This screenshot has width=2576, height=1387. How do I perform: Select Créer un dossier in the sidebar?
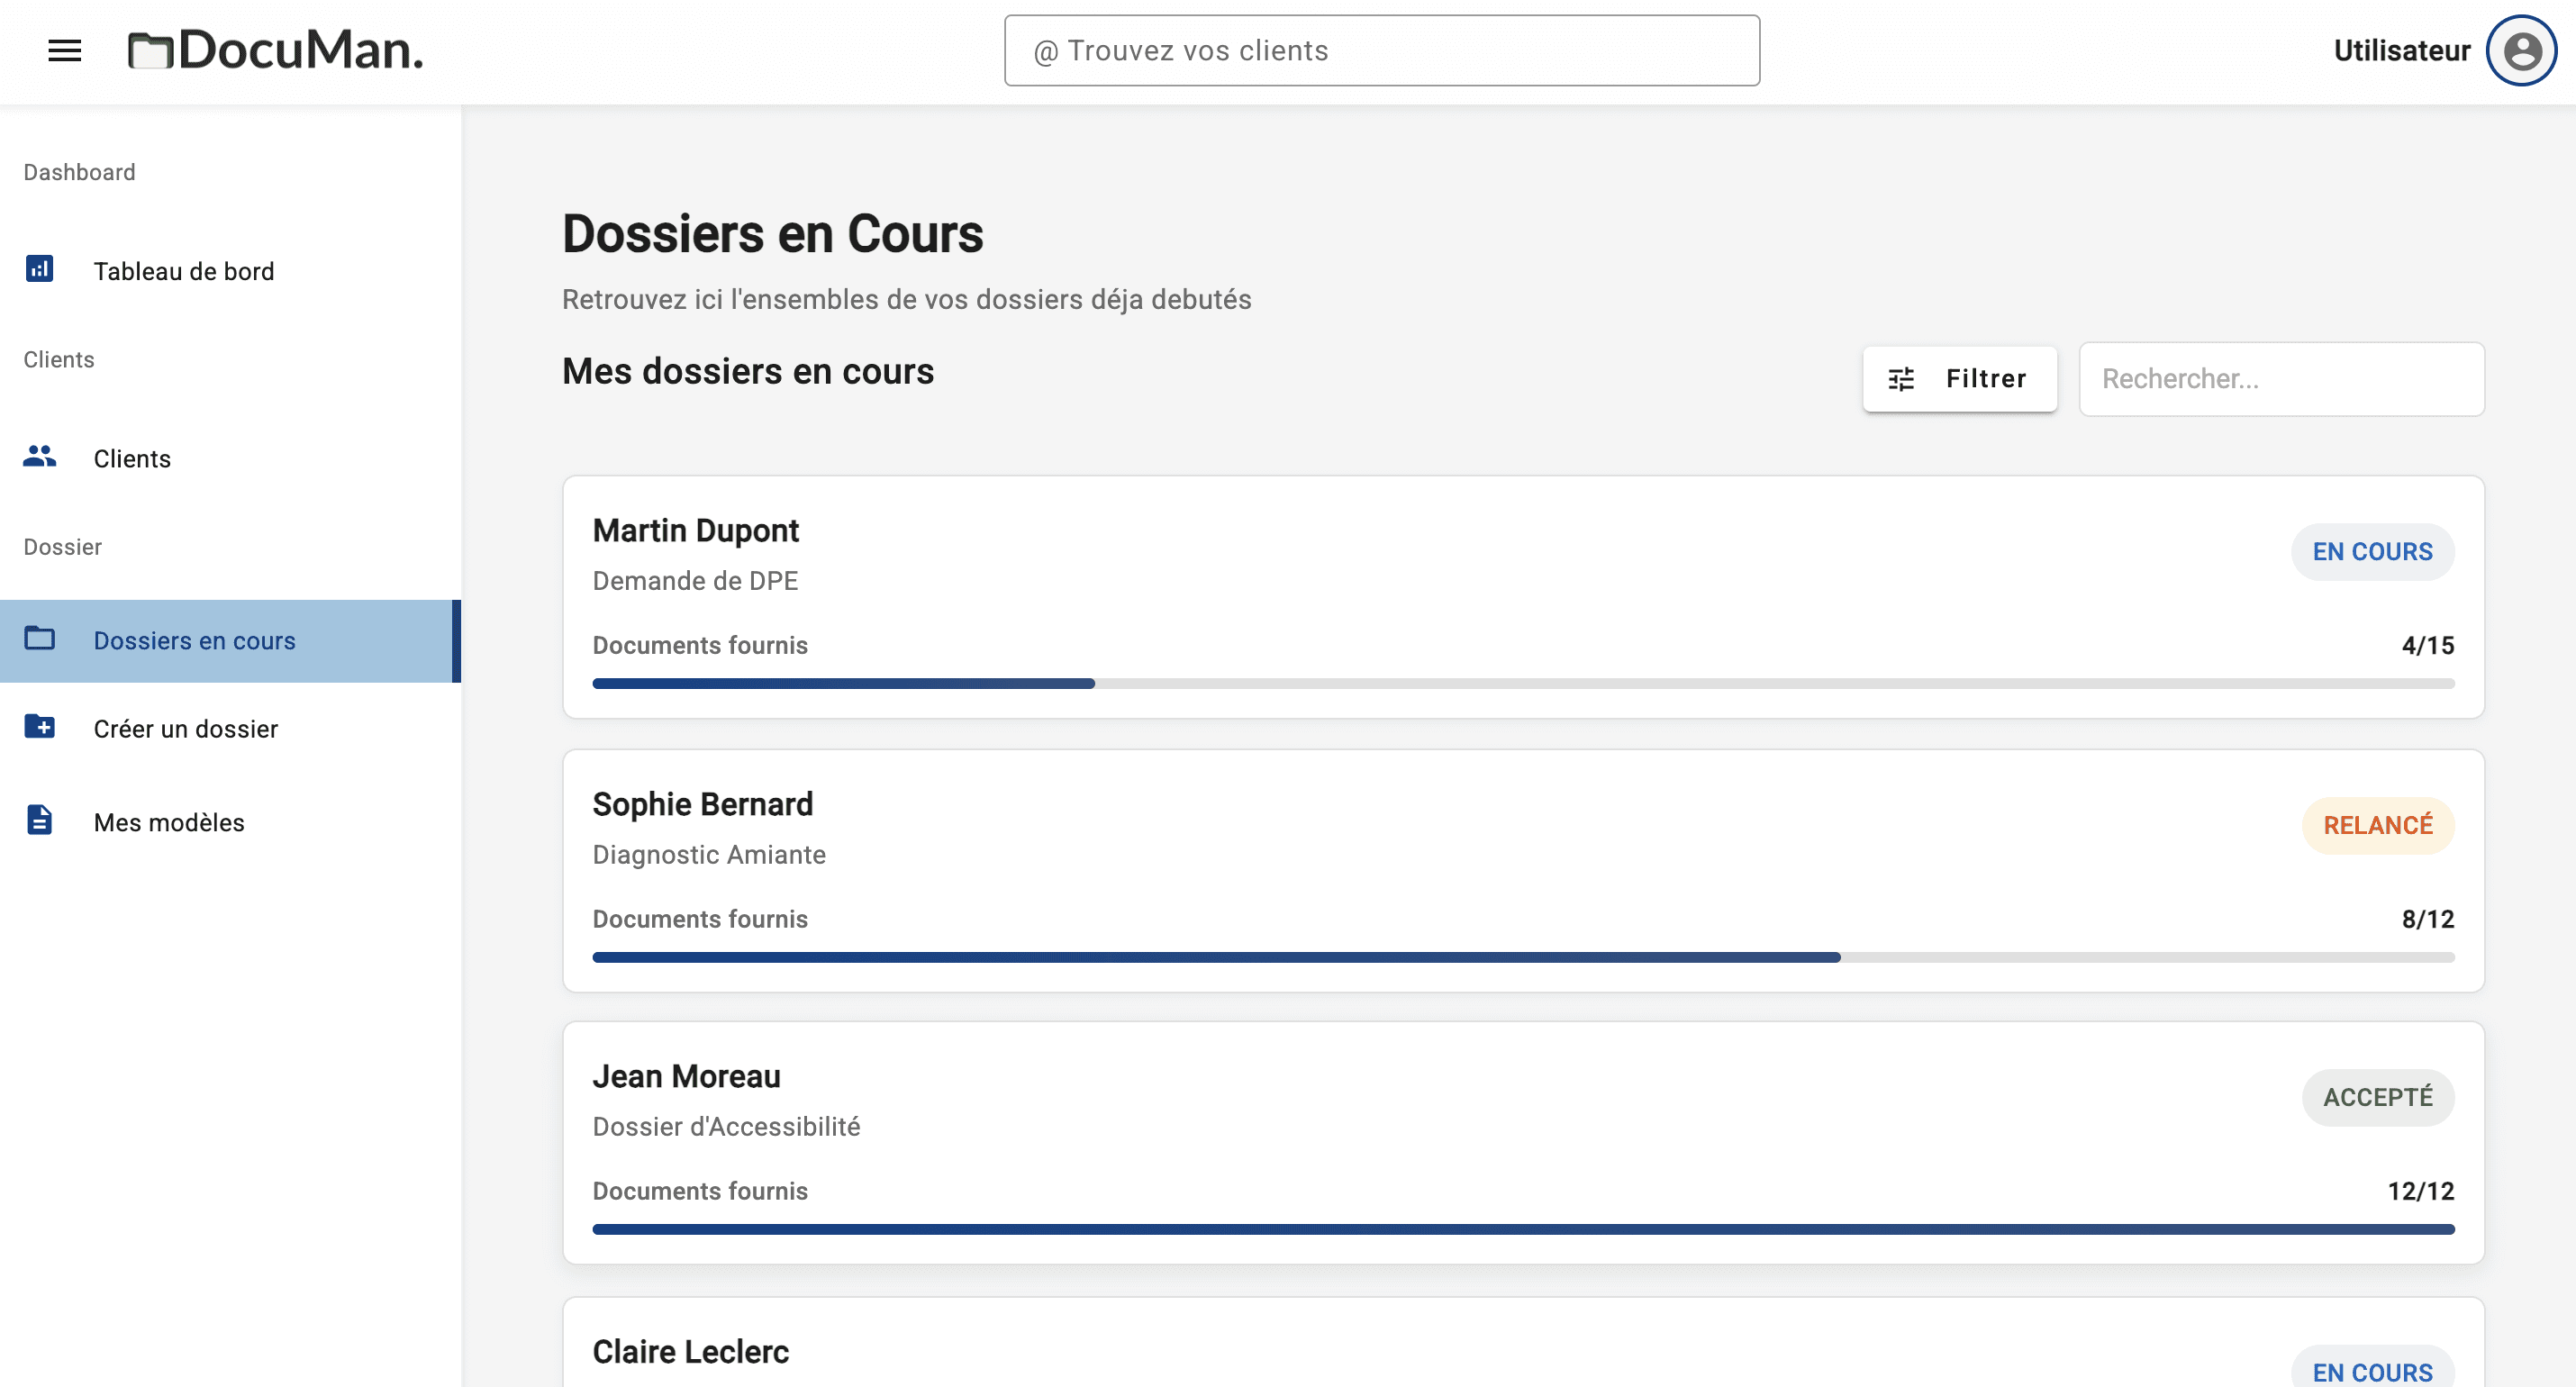point(186,729)
